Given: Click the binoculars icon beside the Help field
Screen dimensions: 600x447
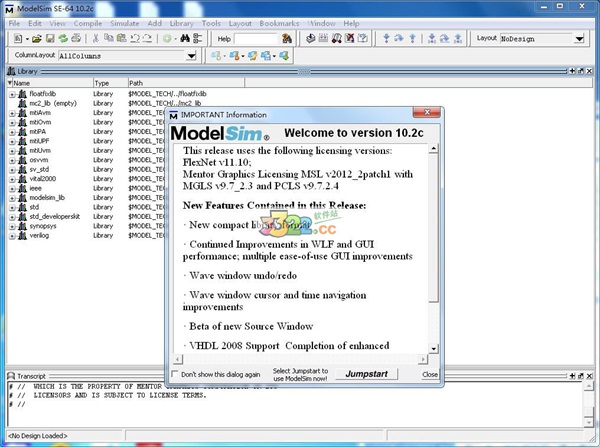Looking at the screenshot, I should [287, 38].
